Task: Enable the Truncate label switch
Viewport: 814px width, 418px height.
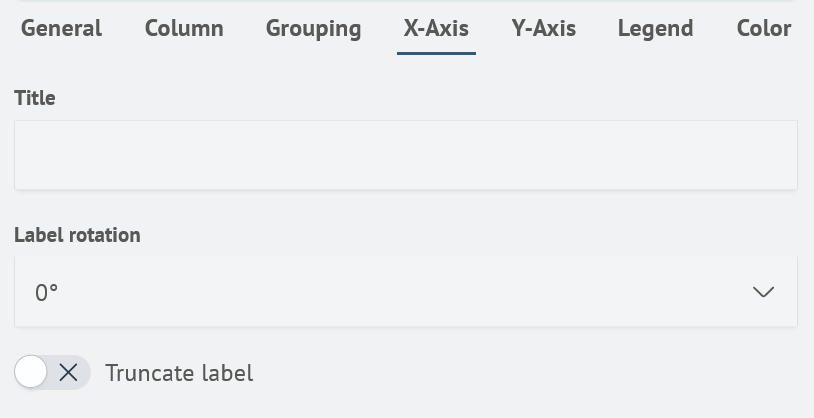Action: [52, 373]
